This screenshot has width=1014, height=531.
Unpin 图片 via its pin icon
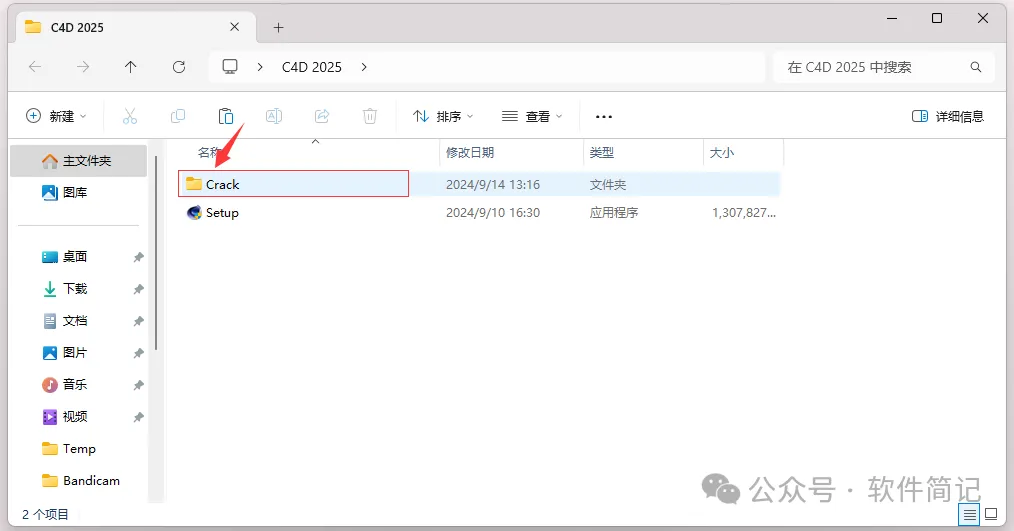coord(138,353)
